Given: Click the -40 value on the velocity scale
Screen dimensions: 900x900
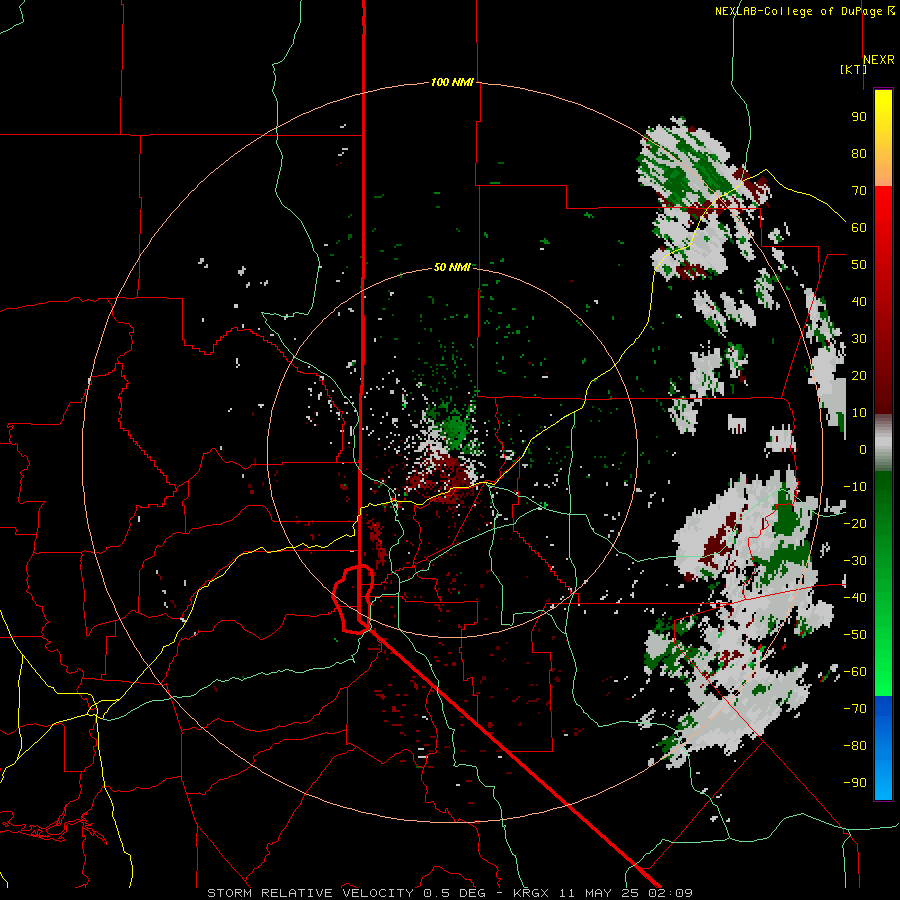Looking at the screenshot, I should point(855,598).
